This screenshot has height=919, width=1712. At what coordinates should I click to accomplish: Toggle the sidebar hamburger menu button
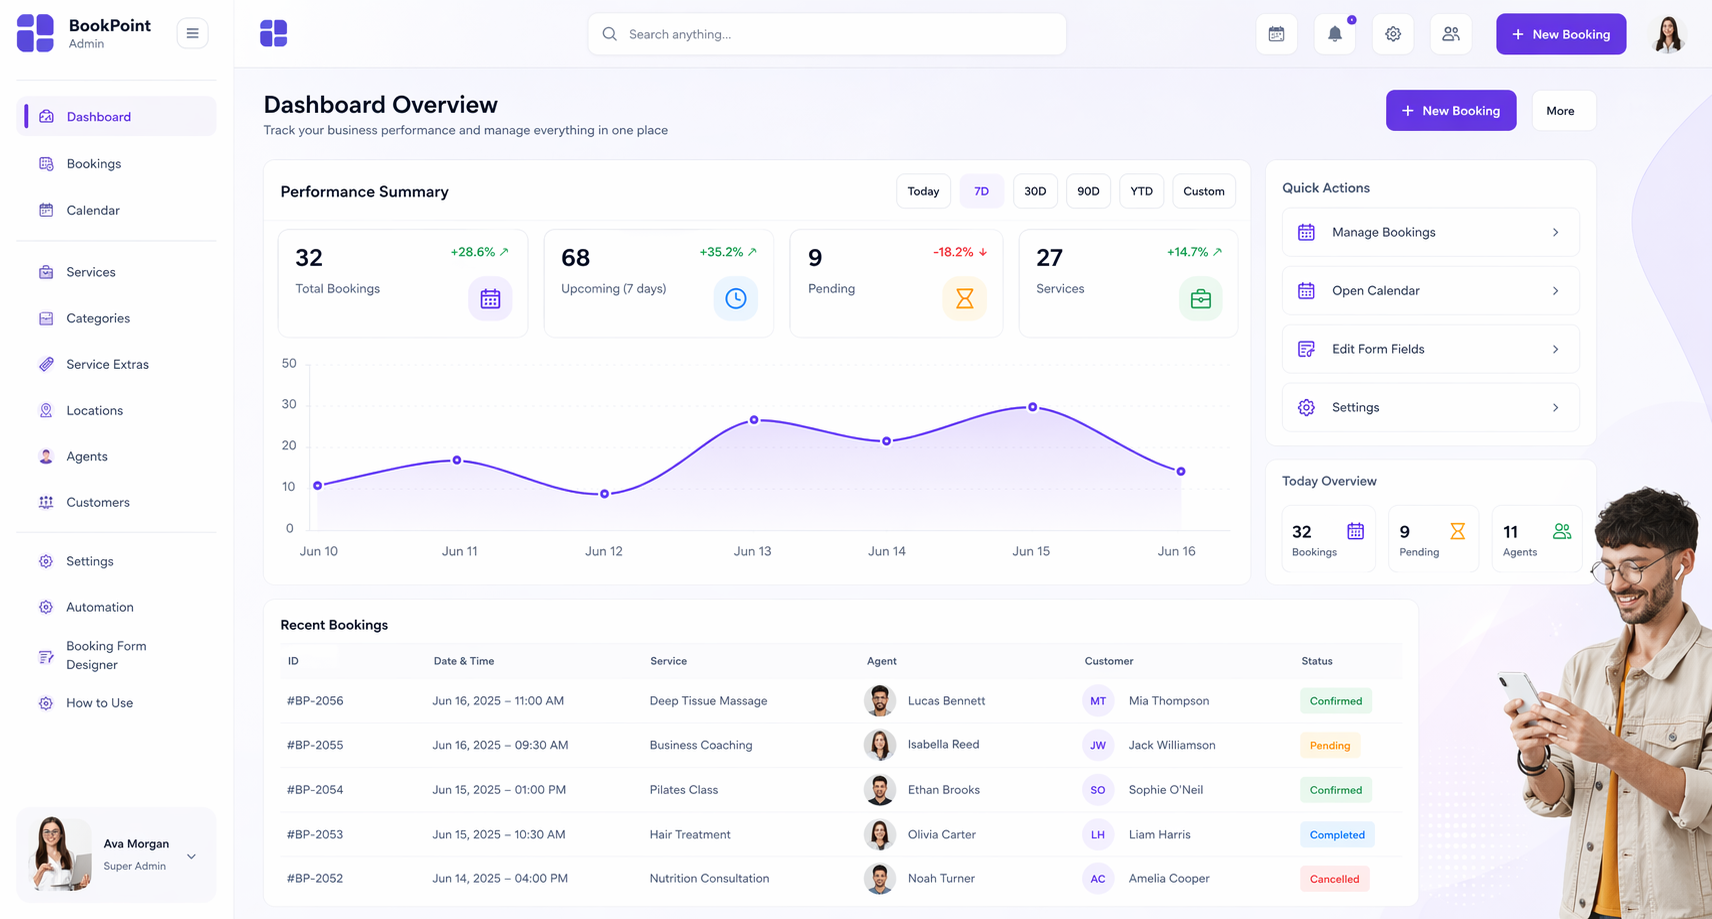tap(192, 33)
